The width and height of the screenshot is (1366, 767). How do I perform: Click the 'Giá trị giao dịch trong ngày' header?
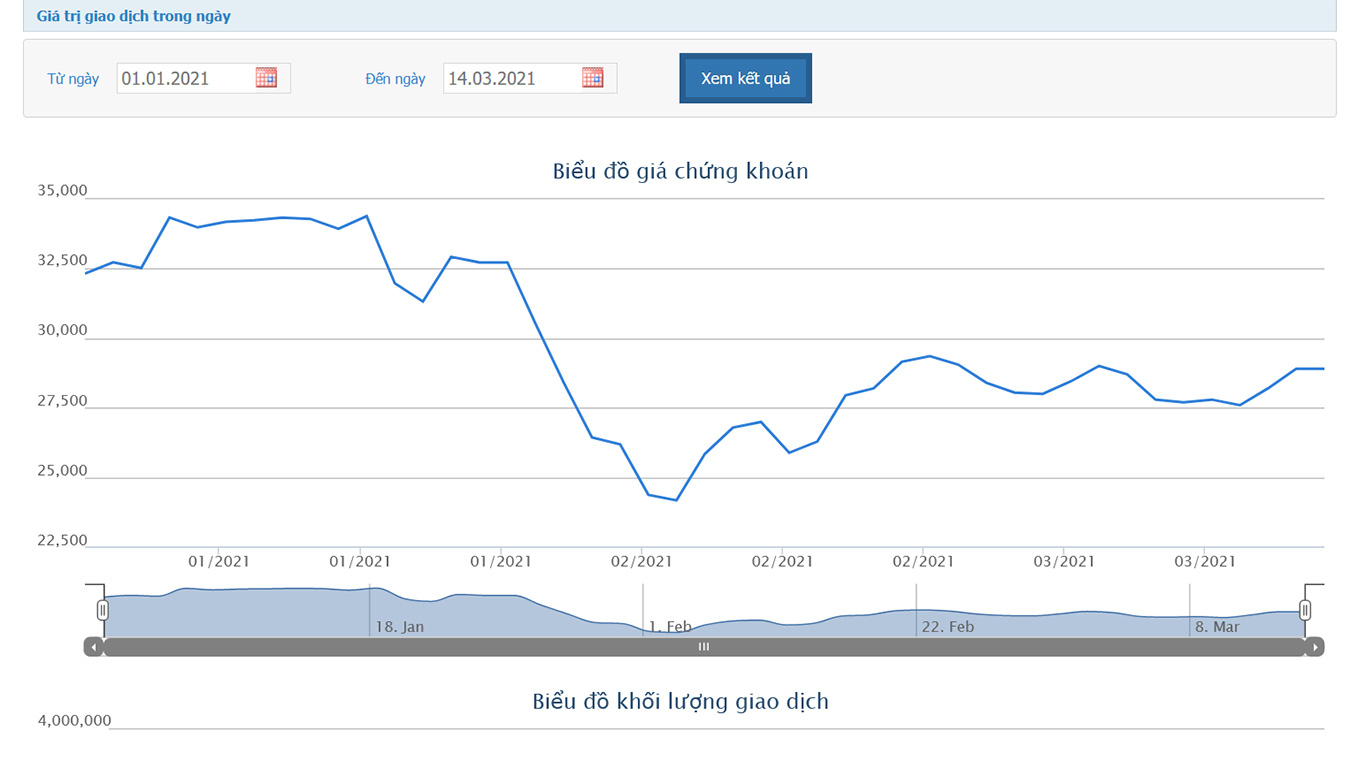coord(133,16)
